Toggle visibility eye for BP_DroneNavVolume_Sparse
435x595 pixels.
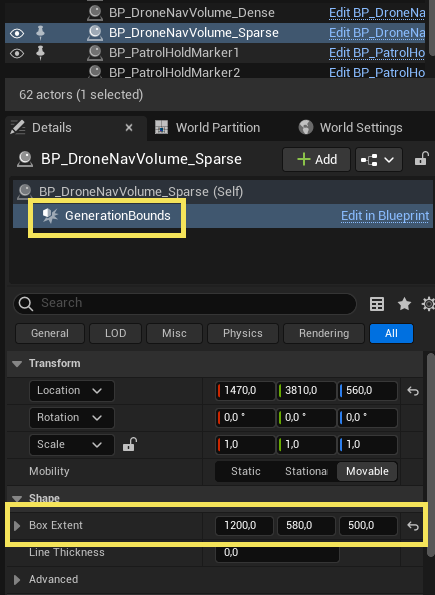[x=17, y=33]
